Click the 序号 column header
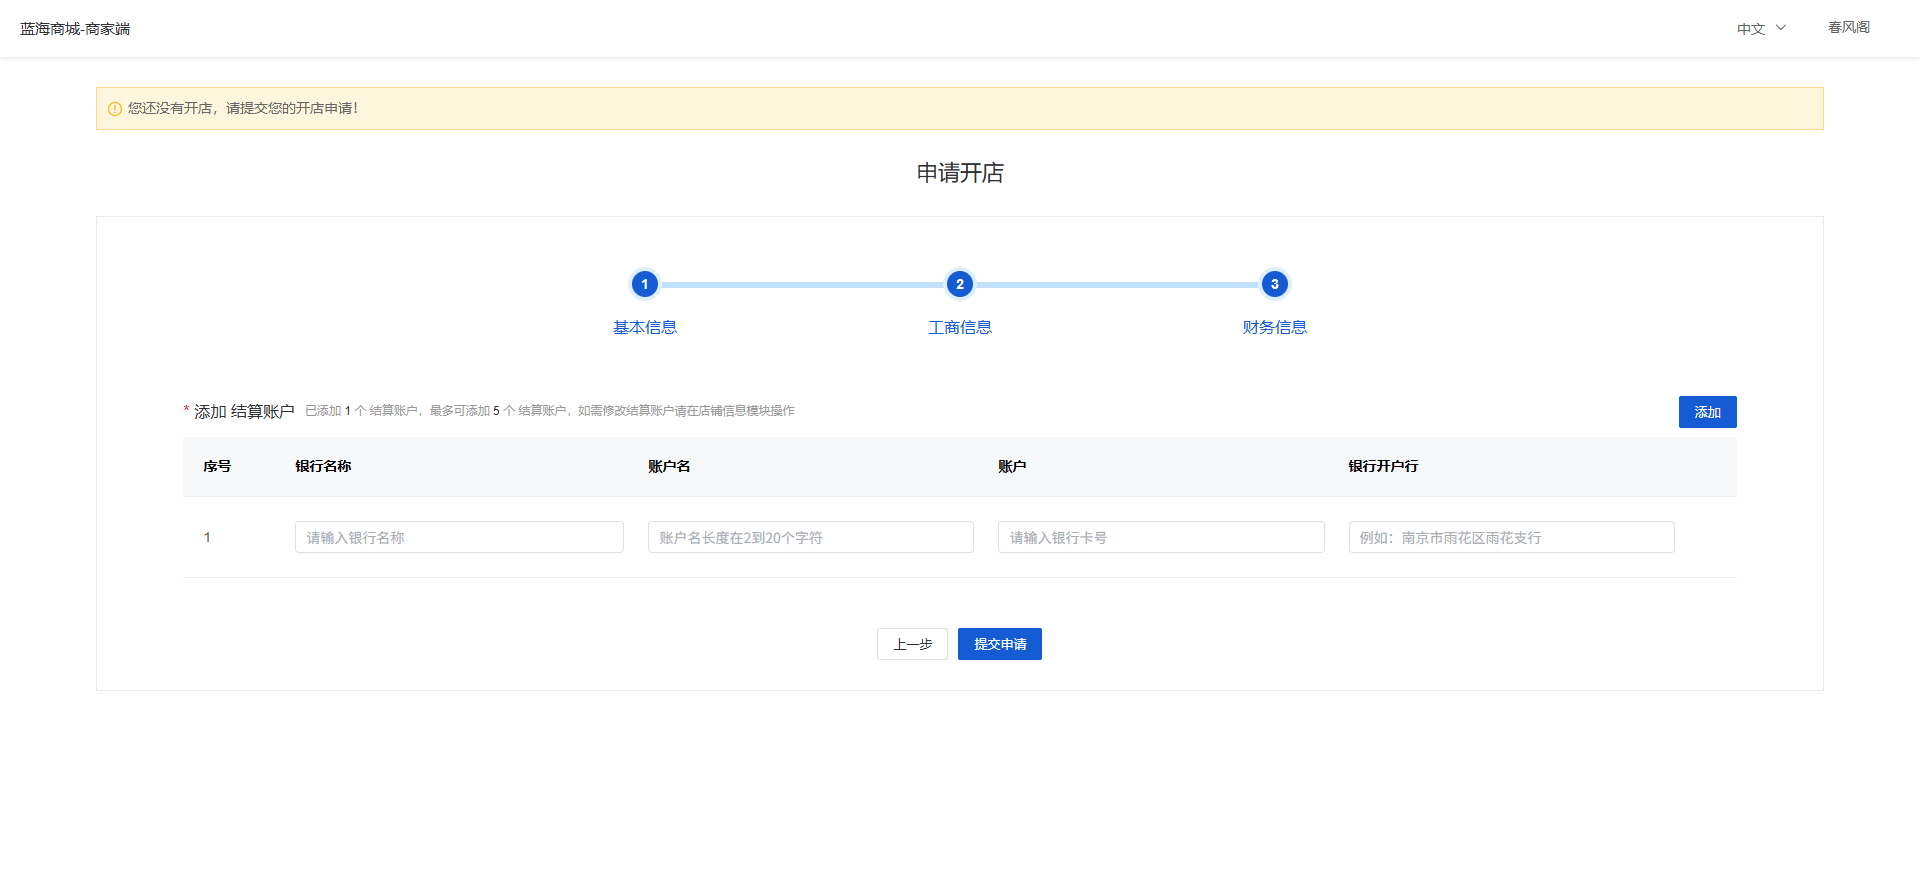 coord(217,466)
